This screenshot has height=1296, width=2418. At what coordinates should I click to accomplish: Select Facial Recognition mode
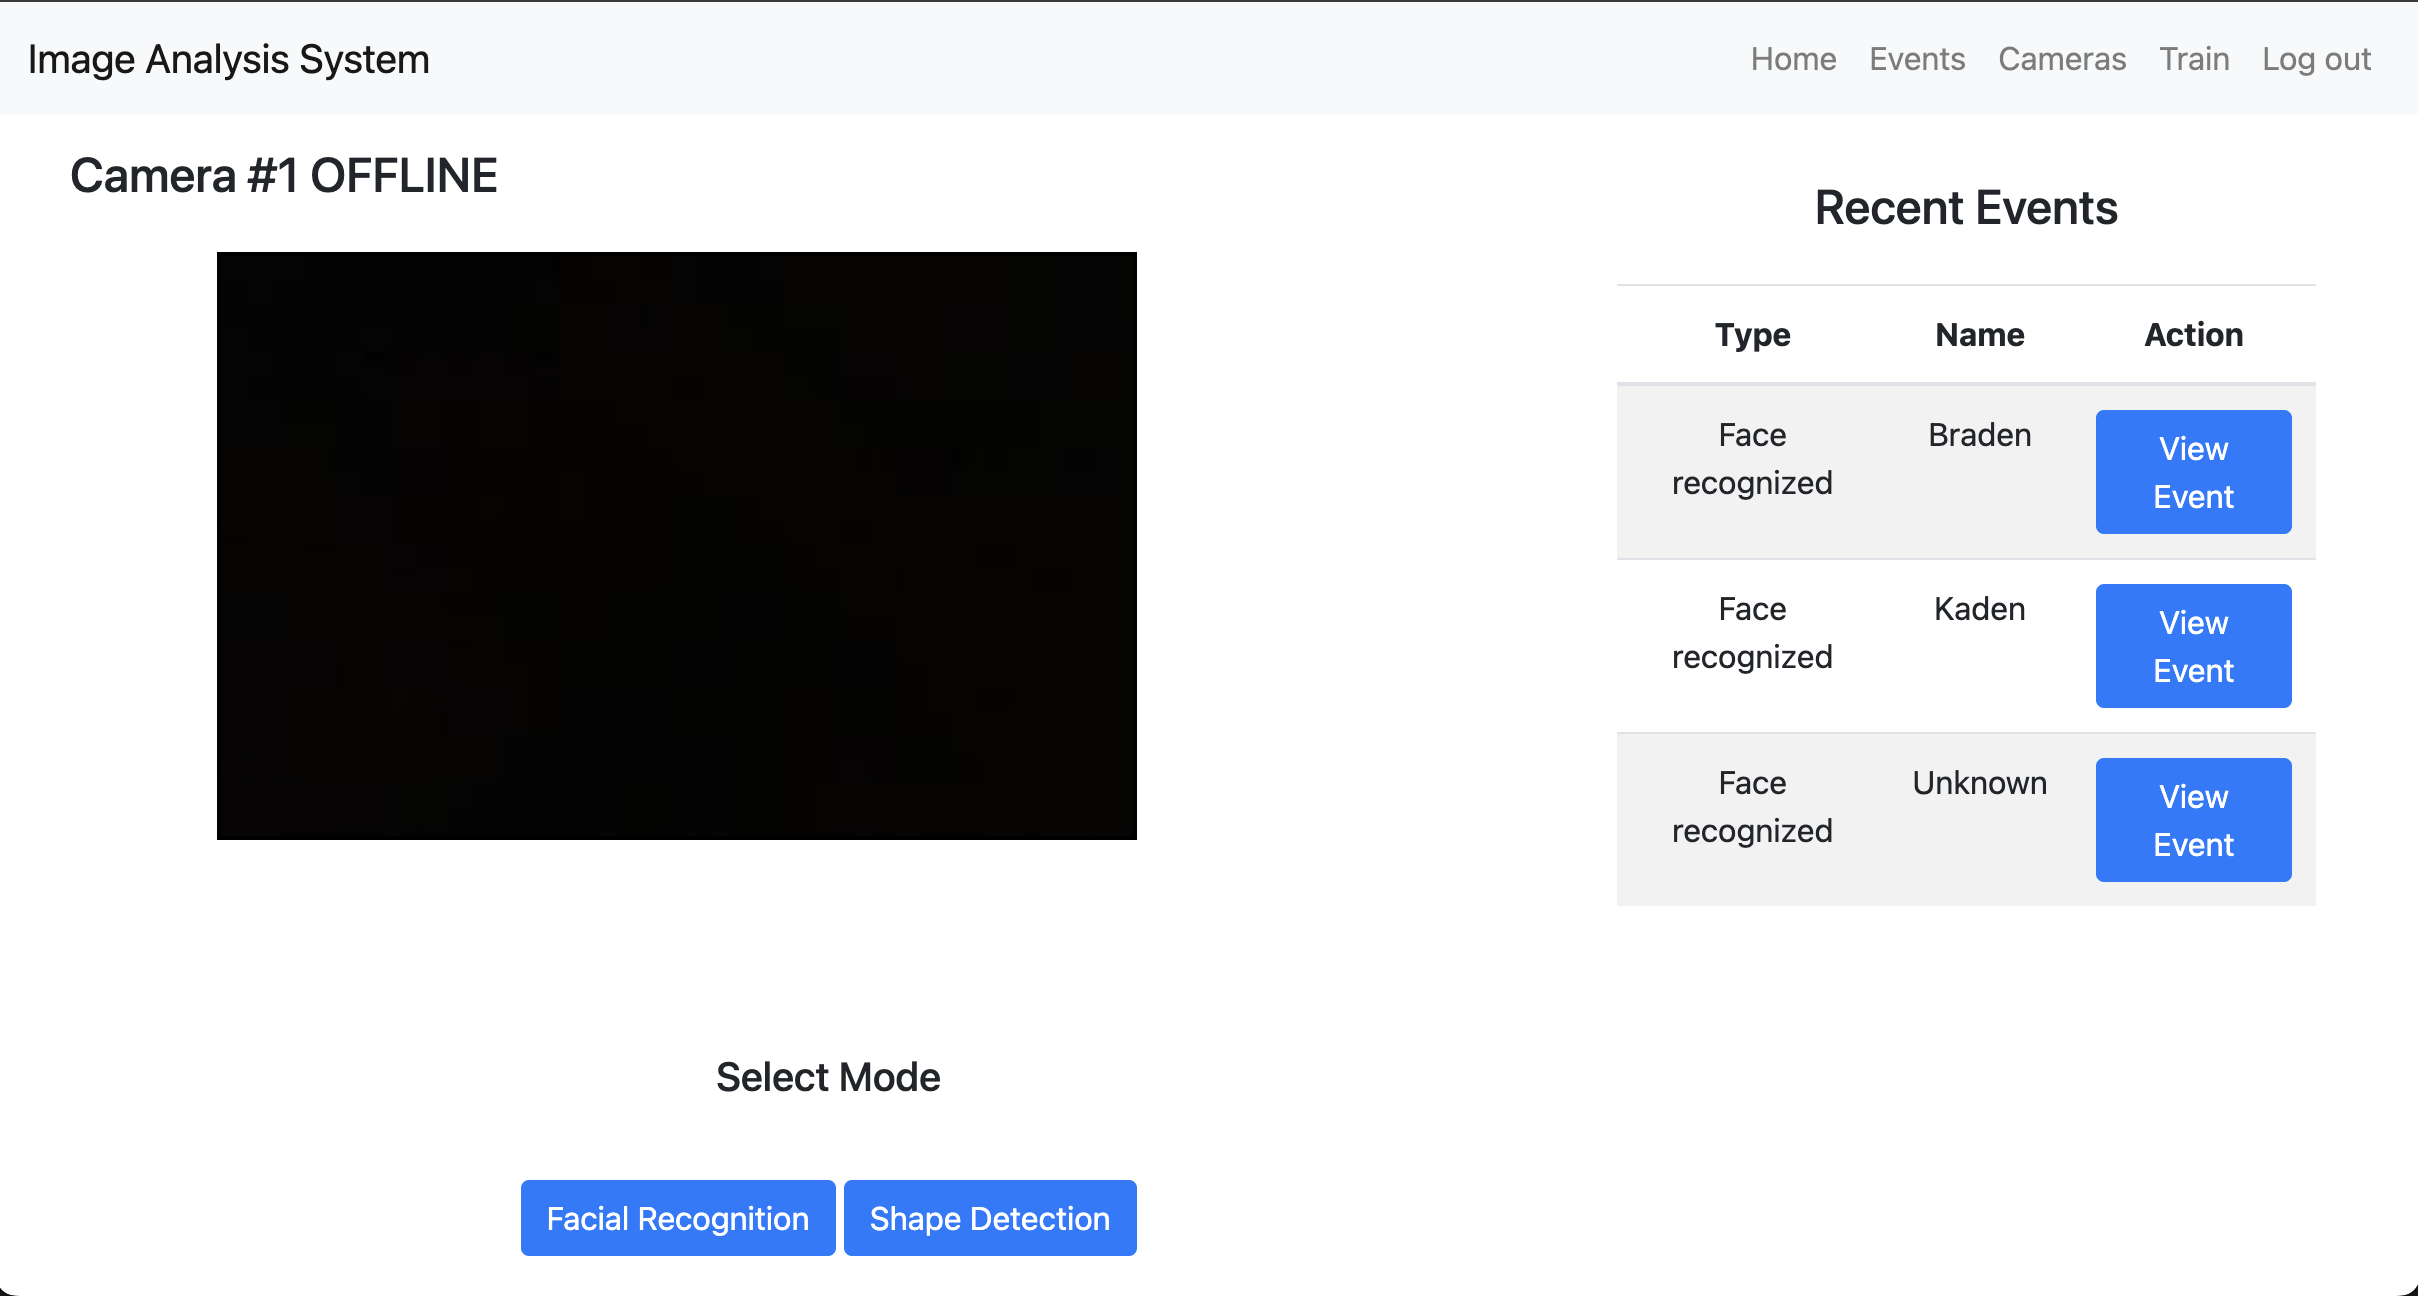(x=678, y=1218)
